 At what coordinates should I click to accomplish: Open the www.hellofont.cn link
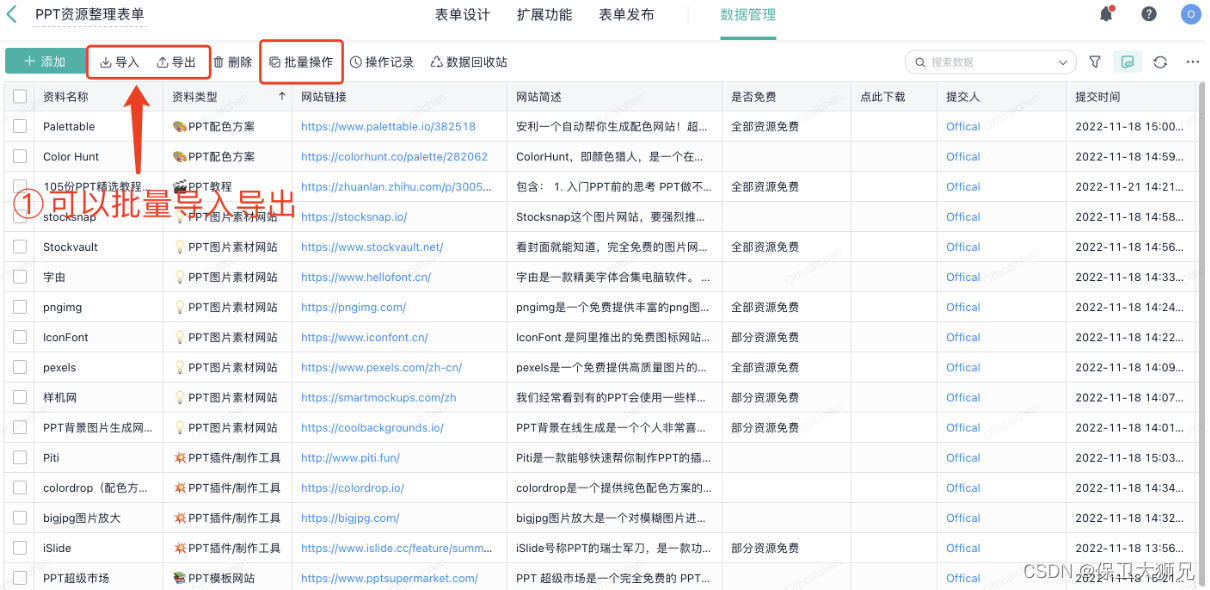366,277
